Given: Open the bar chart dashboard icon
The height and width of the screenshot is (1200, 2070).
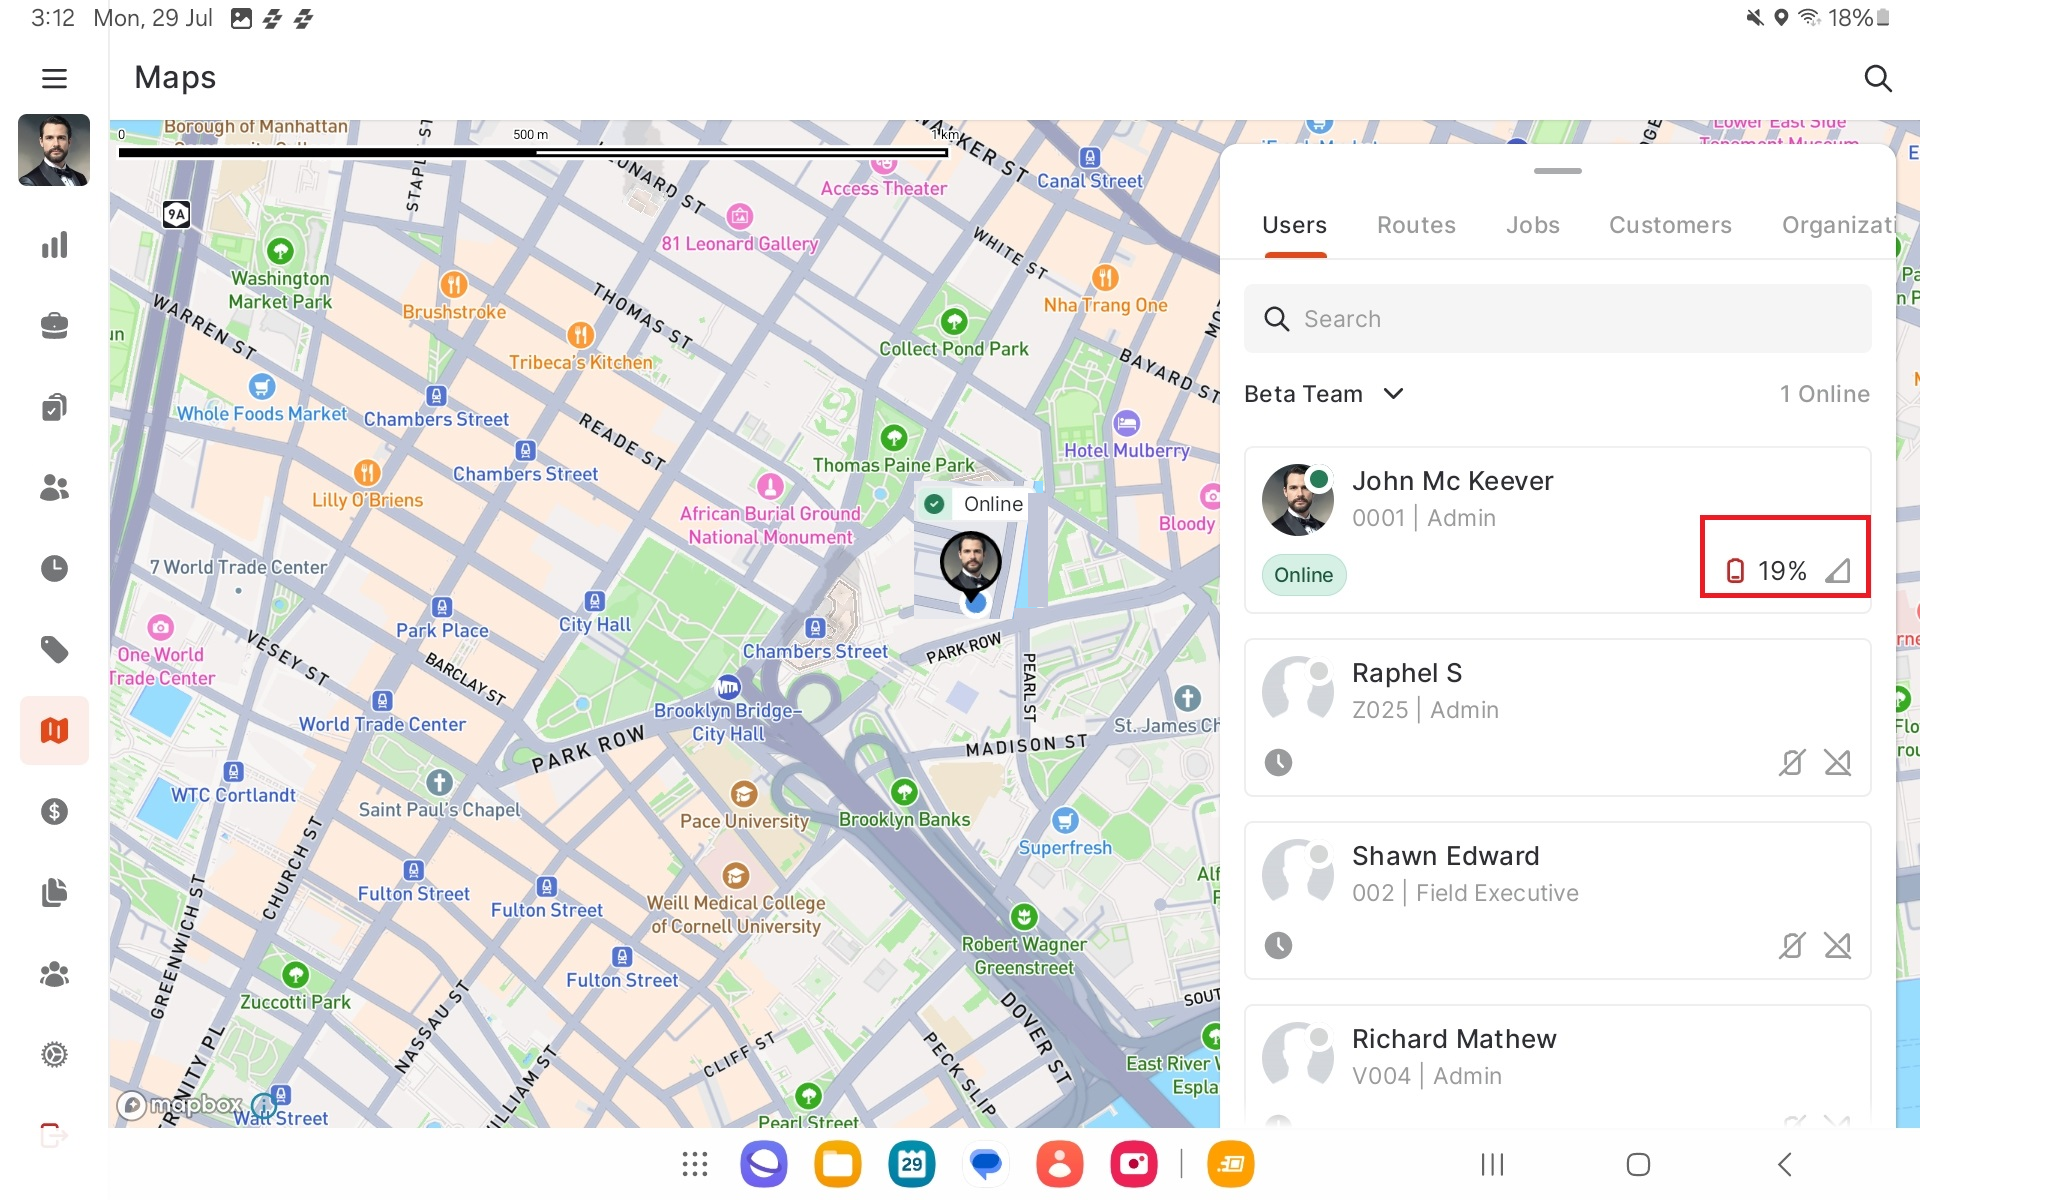Looking at the screenshot, I should coord(54,245).
